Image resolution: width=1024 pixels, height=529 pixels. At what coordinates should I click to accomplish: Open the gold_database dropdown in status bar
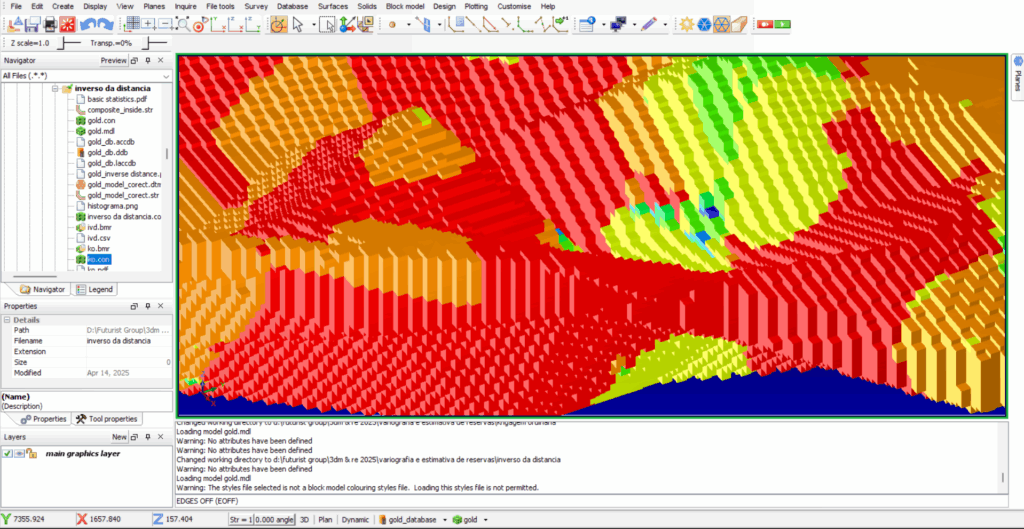pyautogui.click(x=445, y=520)
